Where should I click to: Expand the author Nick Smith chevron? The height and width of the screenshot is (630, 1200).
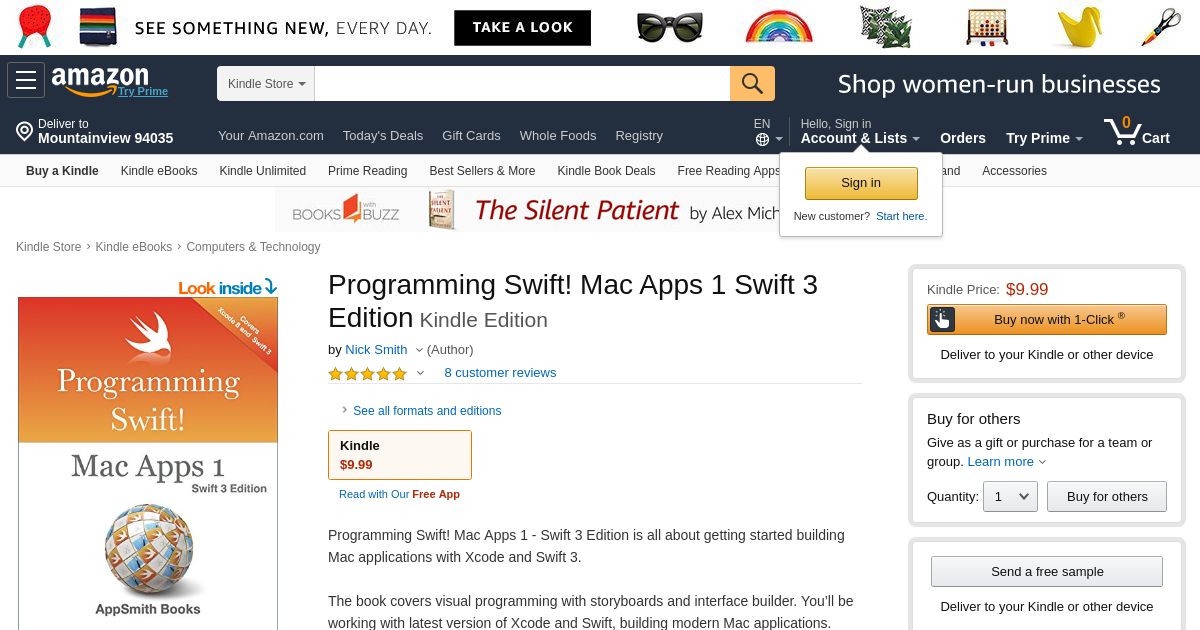419,350
